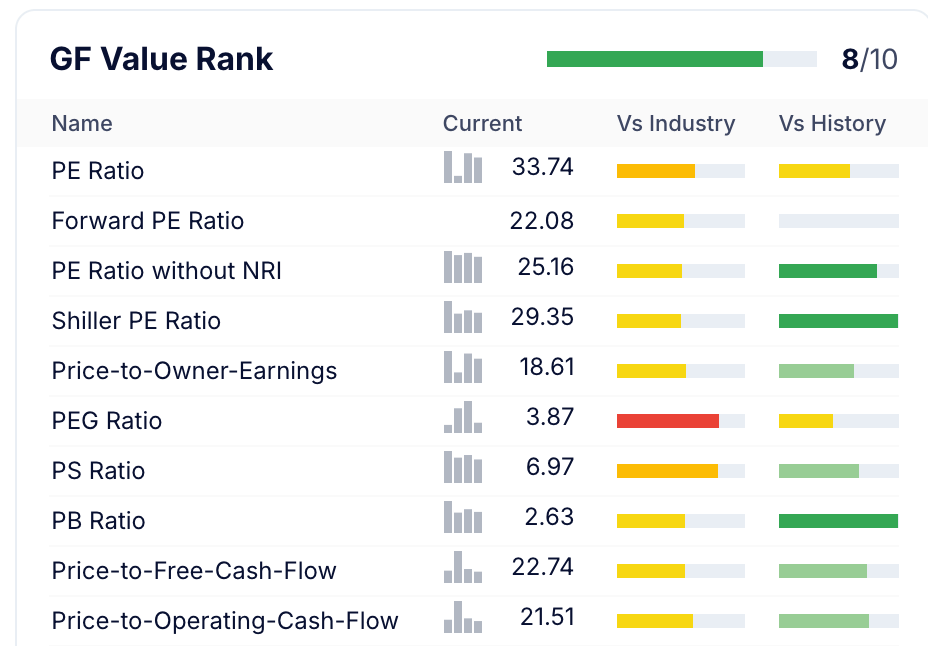The image size is (928, 646).
Task: Click Shiller PE Ratio Vs History green bar
Action: click(x=839, y=321)
